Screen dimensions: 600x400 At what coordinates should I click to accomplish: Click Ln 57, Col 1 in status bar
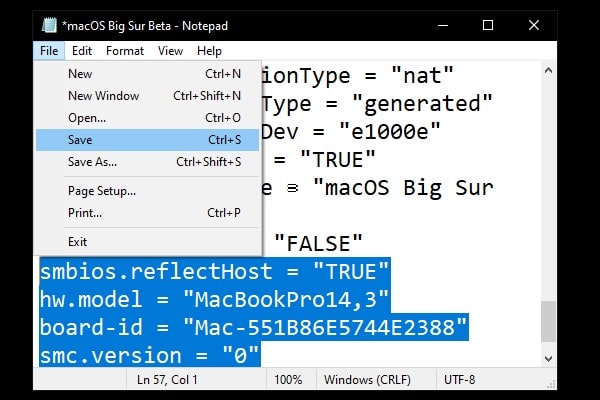pyautogui.click(x=167, y=380)
